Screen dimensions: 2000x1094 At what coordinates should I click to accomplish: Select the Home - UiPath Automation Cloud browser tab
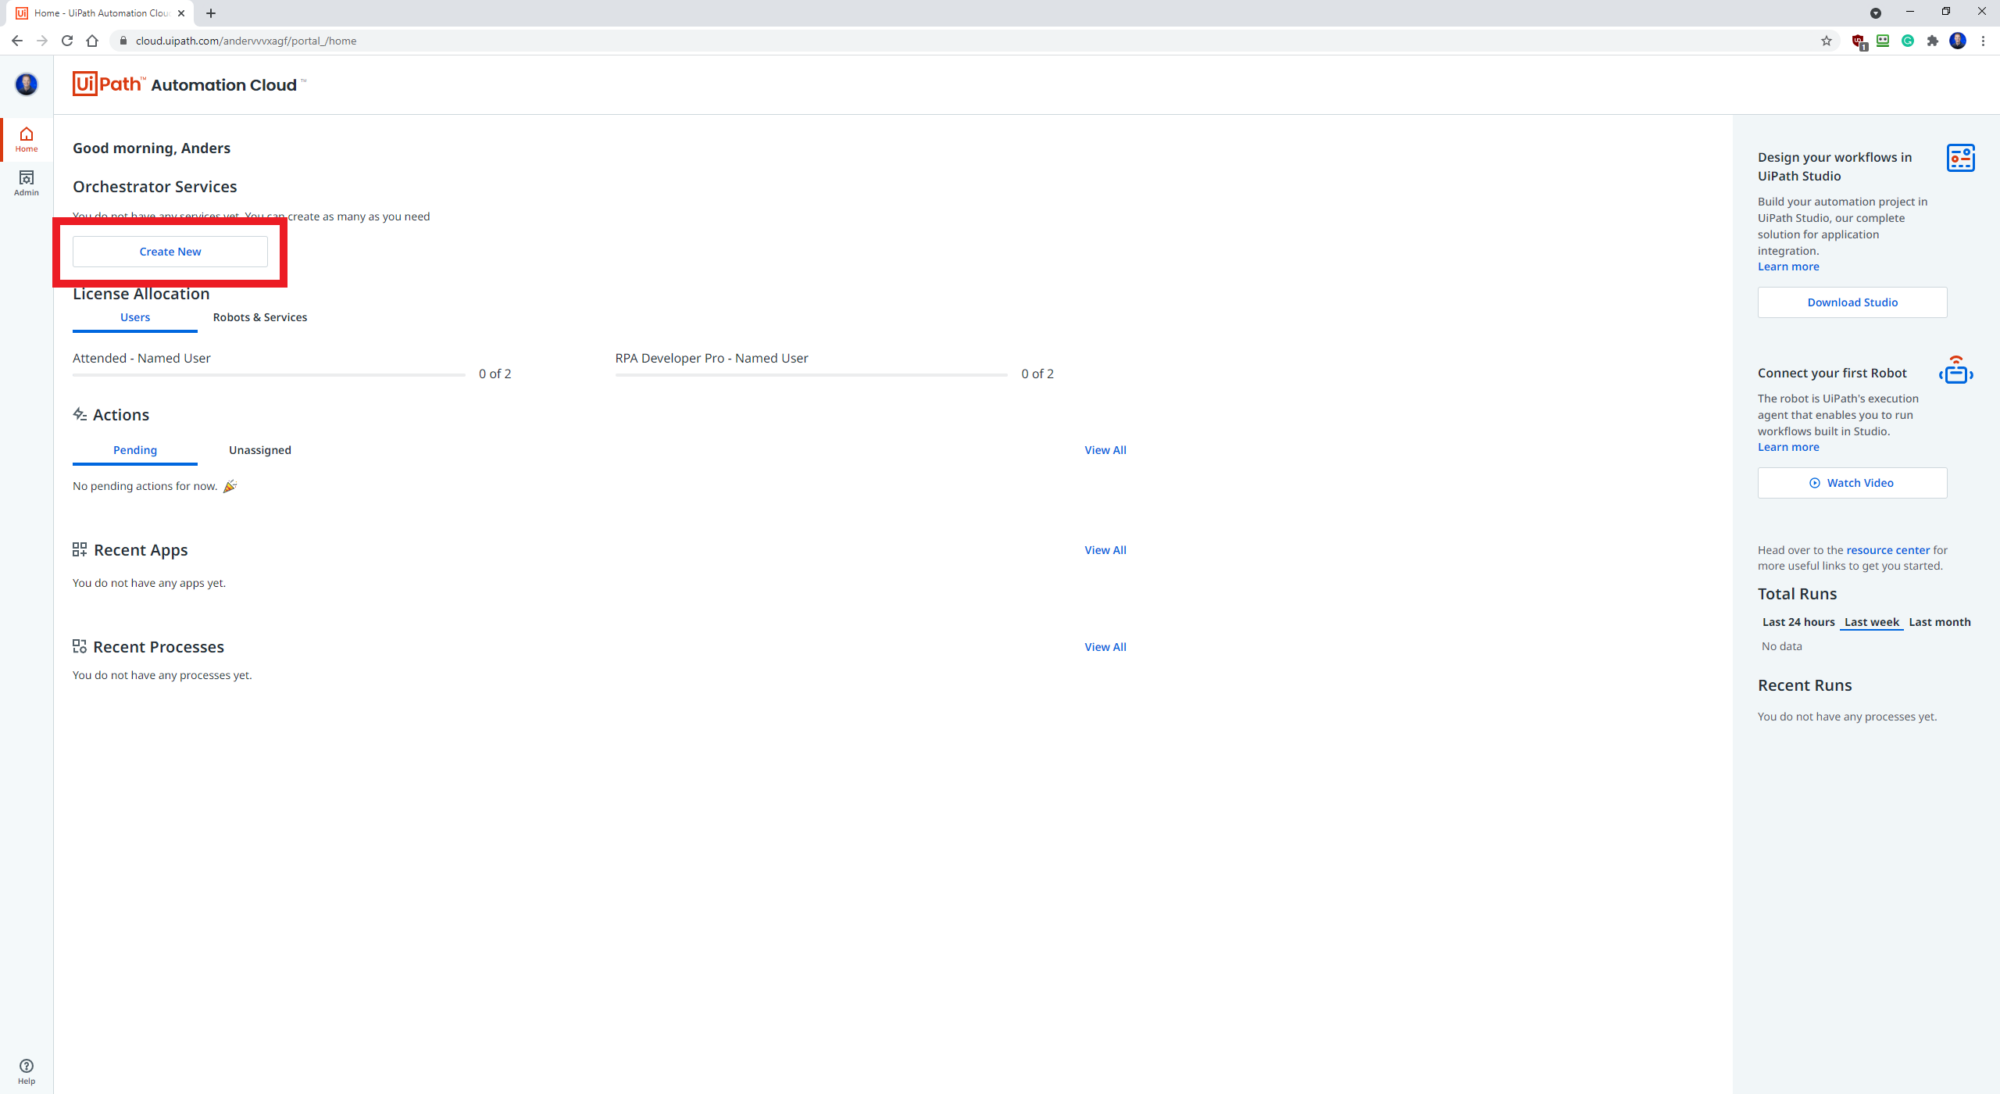[100, 13]
